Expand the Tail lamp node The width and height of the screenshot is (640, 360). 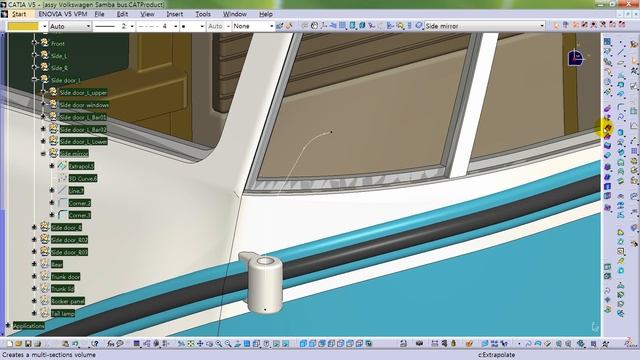tap(34, 313)
